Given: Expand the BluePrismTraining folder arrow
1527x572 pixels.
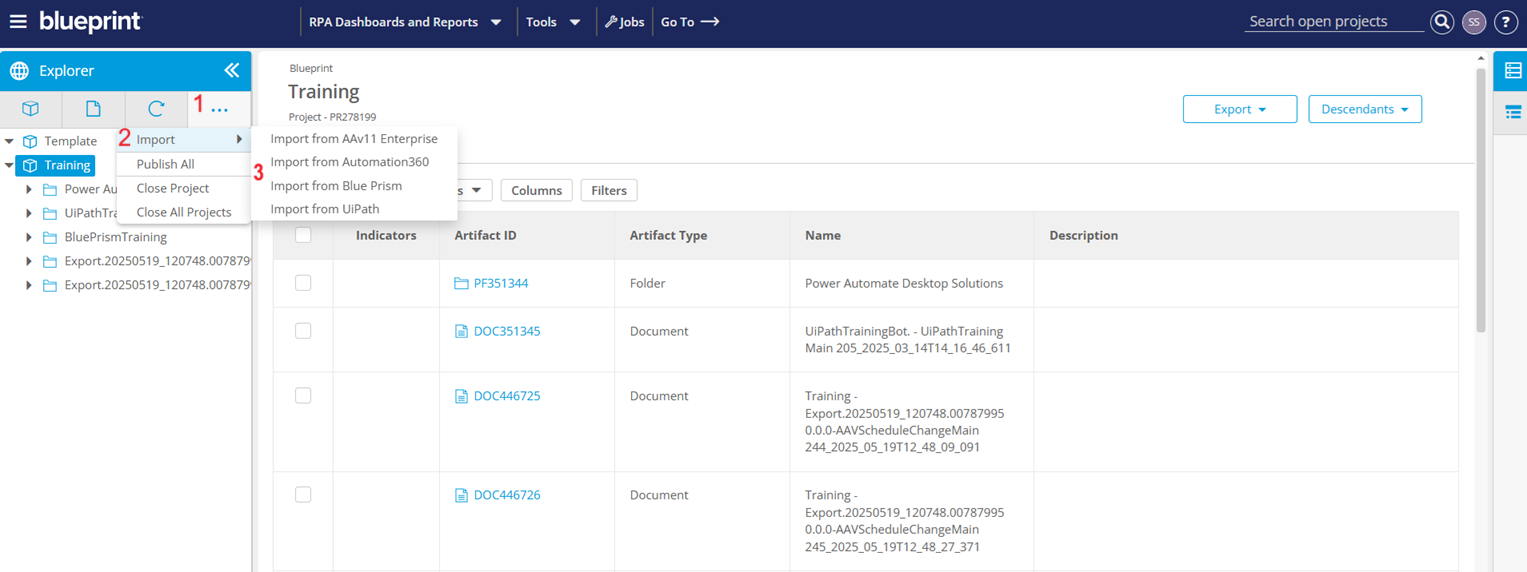Looking at the screenshot, I should (x=28, y=237).
